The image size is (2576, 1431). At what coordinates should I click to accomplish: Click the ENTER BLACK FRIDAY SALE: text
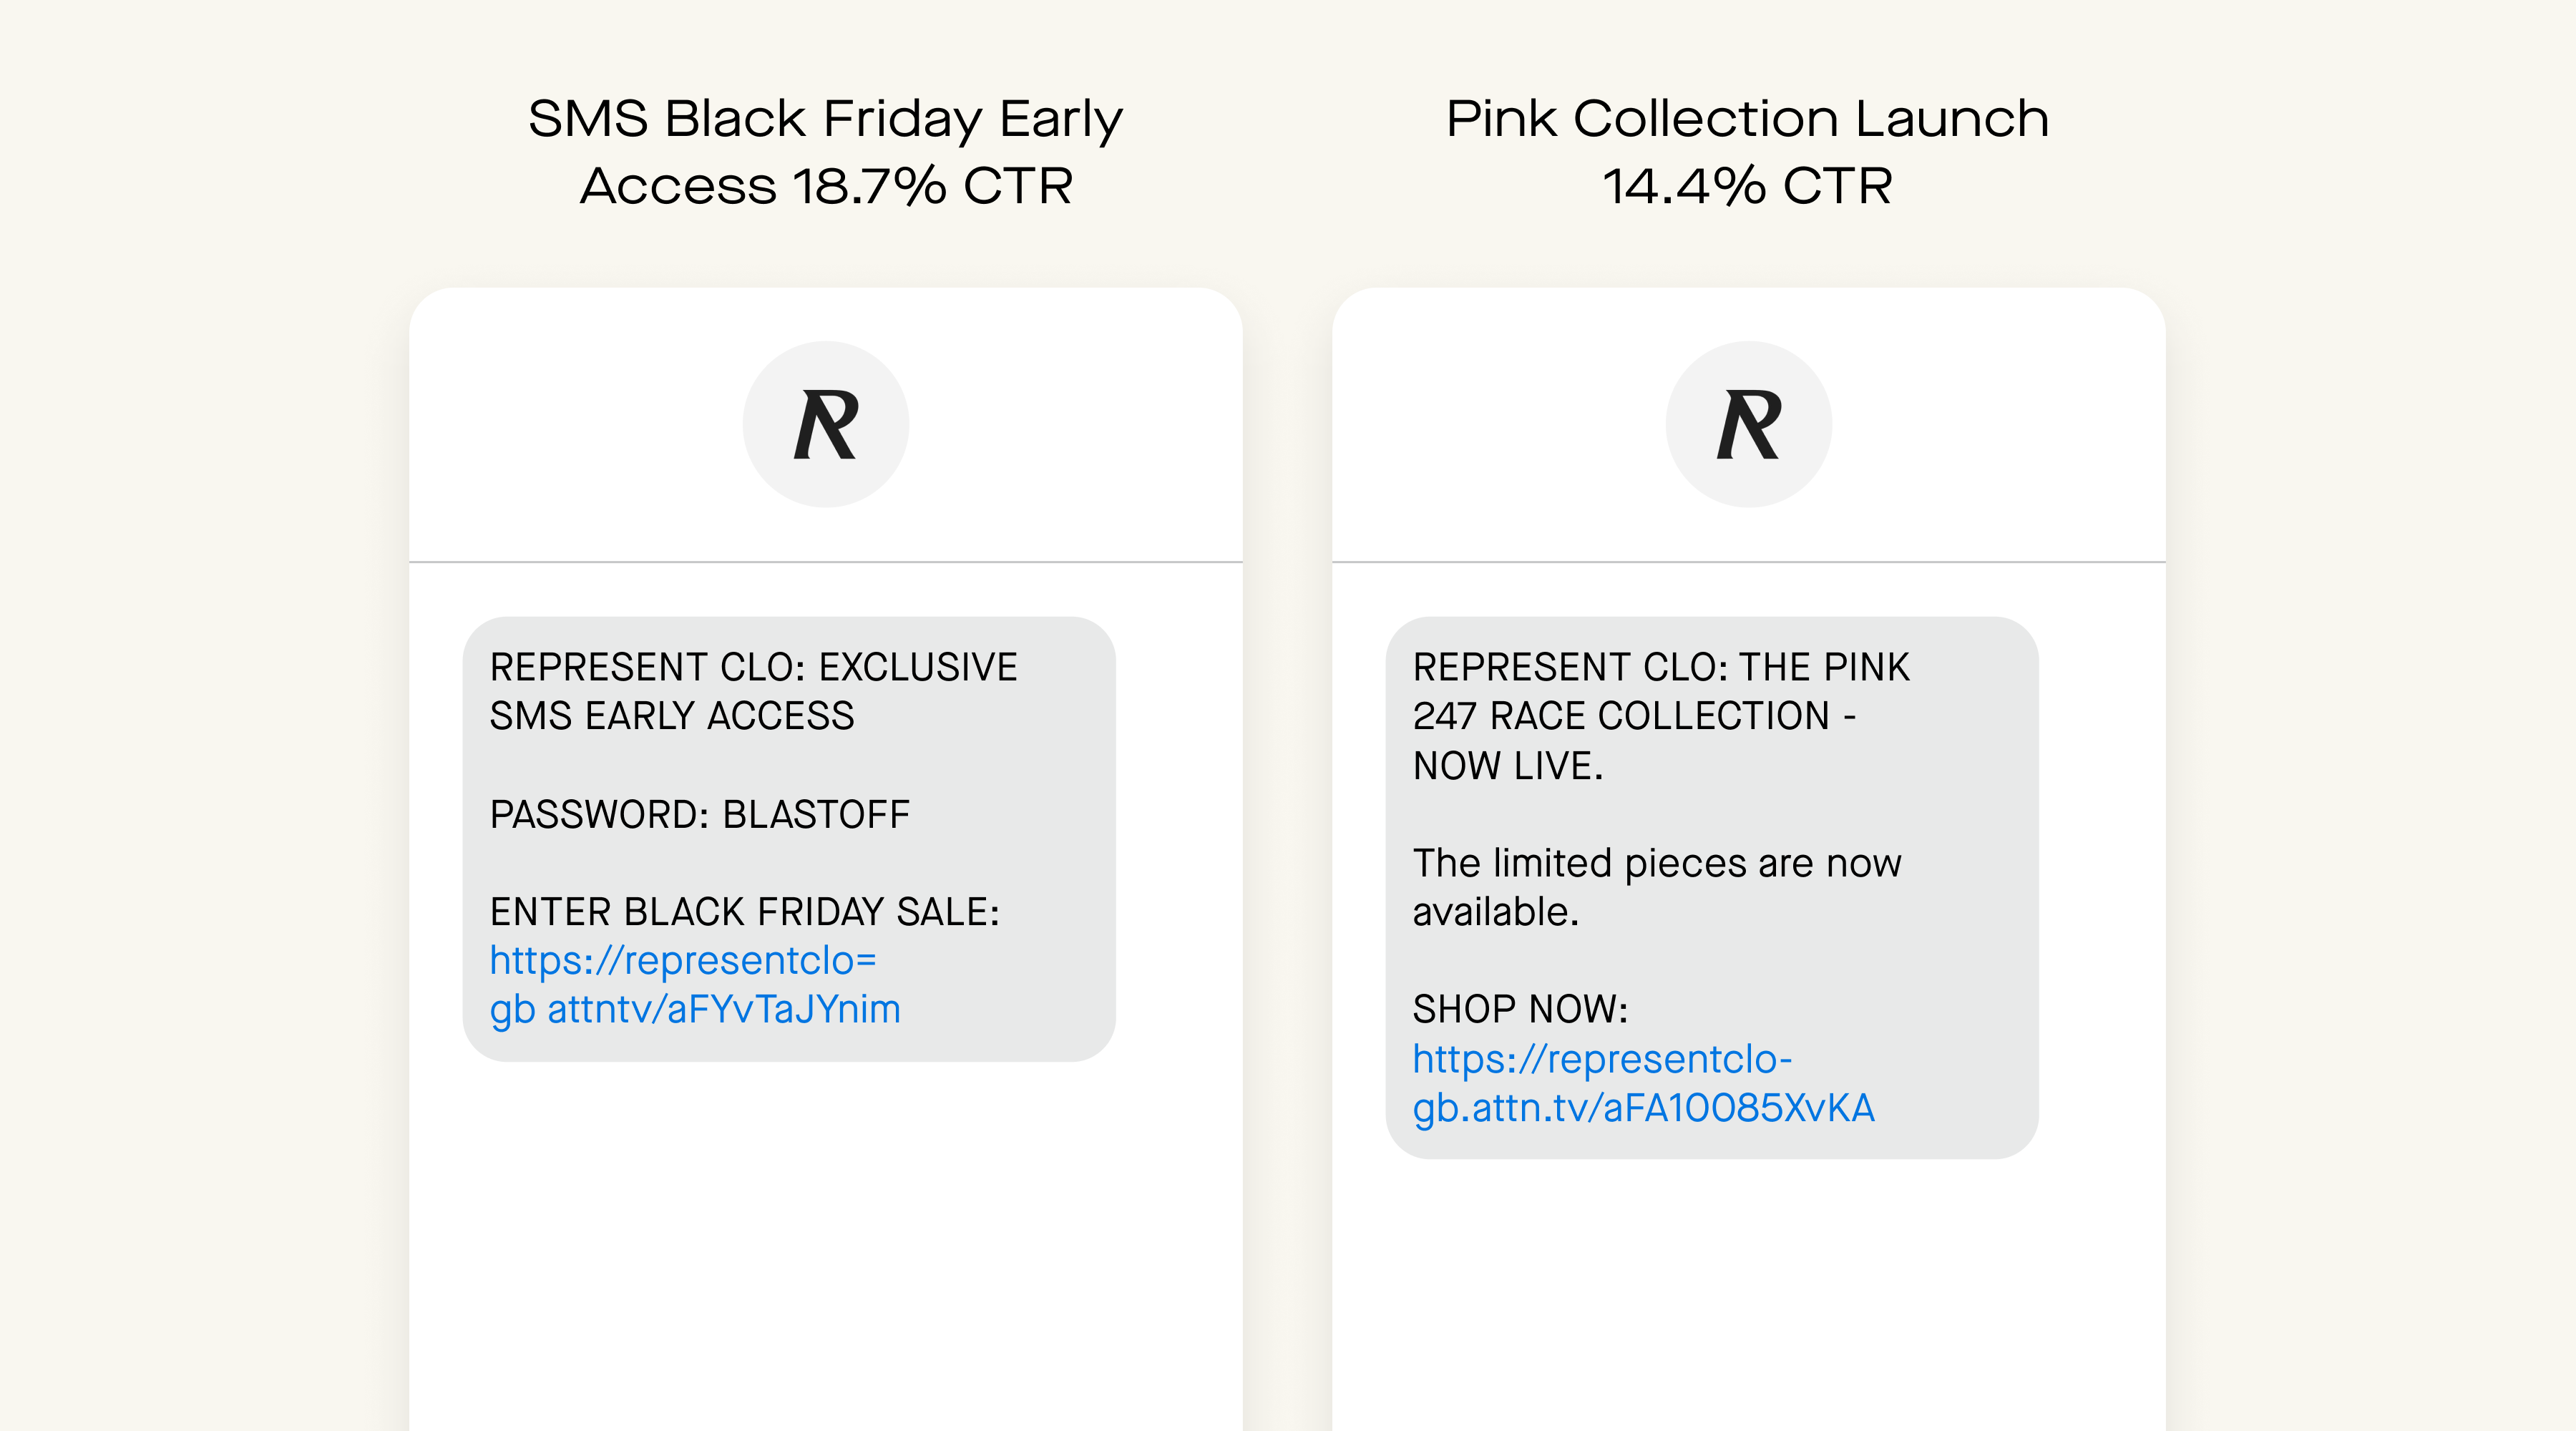(x=744, y=912)
